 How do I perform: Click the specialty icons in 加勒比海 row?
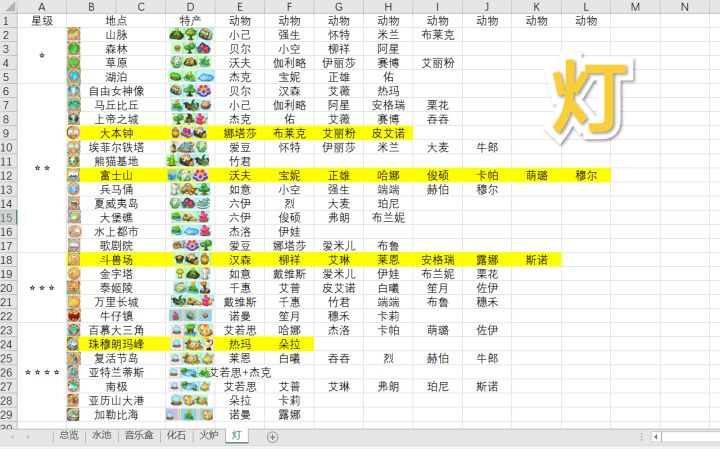[x=190, y=415]
